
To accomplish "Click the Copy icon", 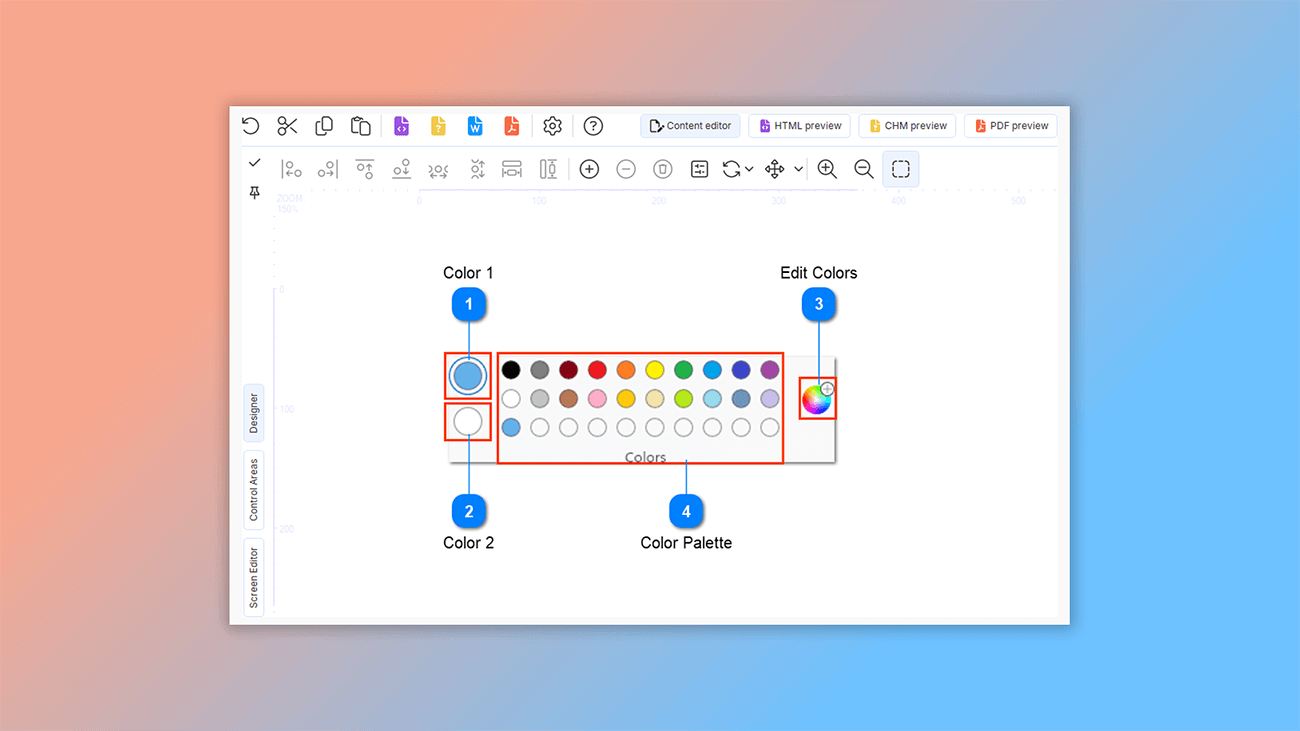I will click(x=323, y=126).
